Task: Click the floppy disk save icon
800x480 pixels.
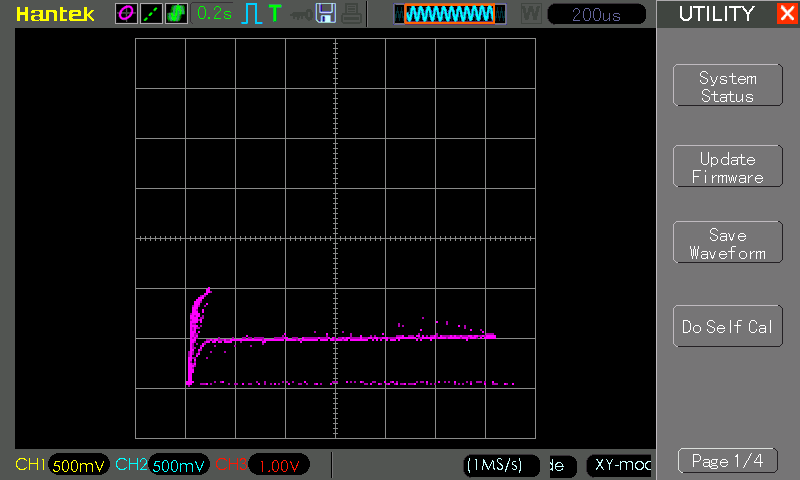Action: (x=325, y=13)
